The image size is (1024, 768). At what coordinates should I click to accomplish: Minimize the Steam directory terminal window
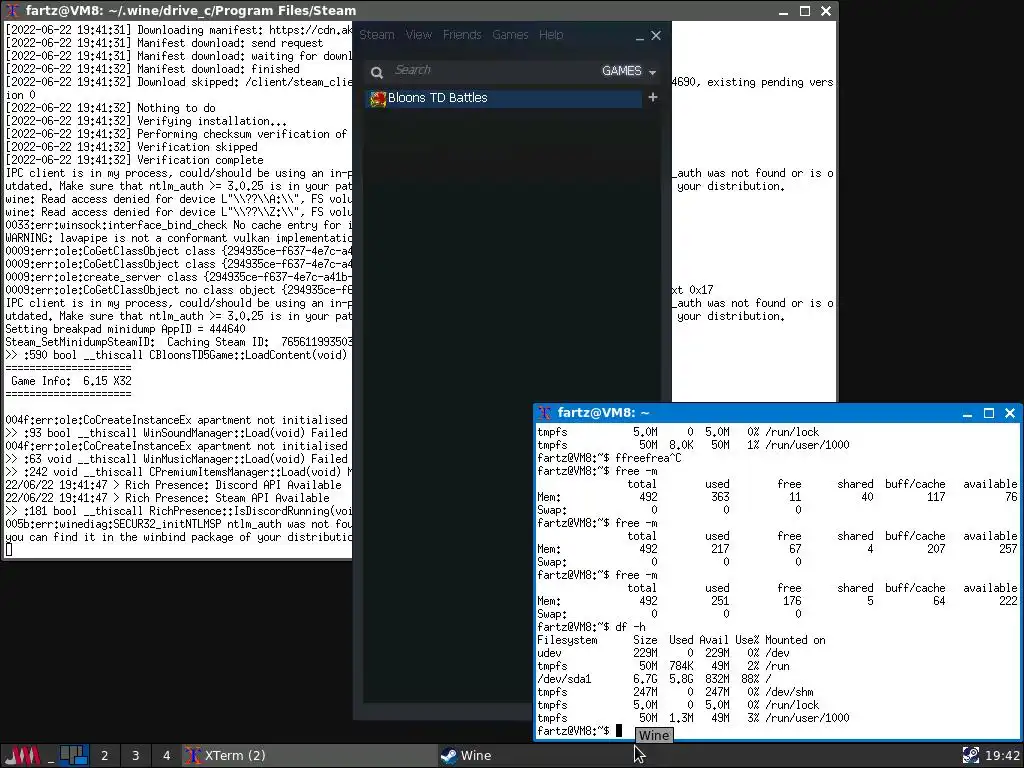pyautogui.click(x=784, y=12)
